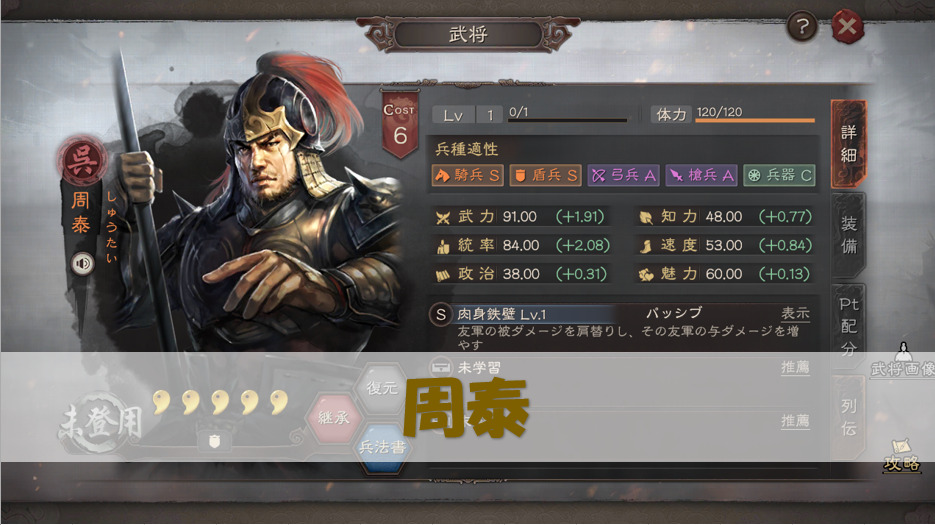
Task: Click the 表示 link for 肉身鉄壁 skill
Action: pos(795,313)
